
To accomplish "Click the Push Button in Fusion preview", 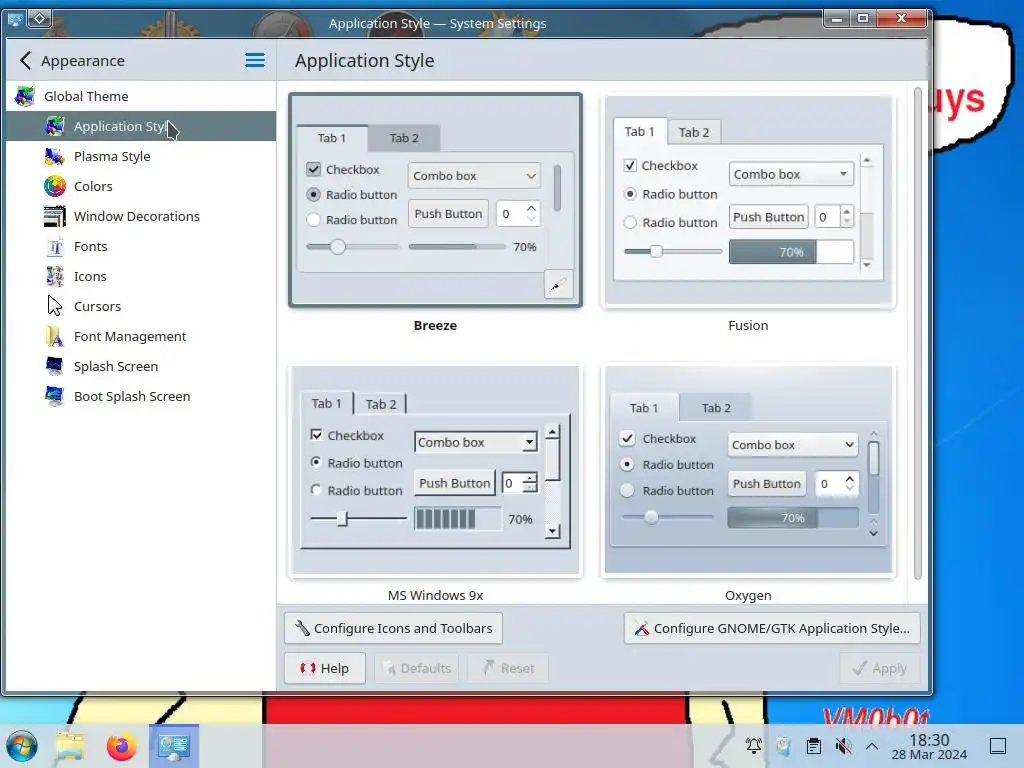I will pyautogui.click(x=769, y=217).
